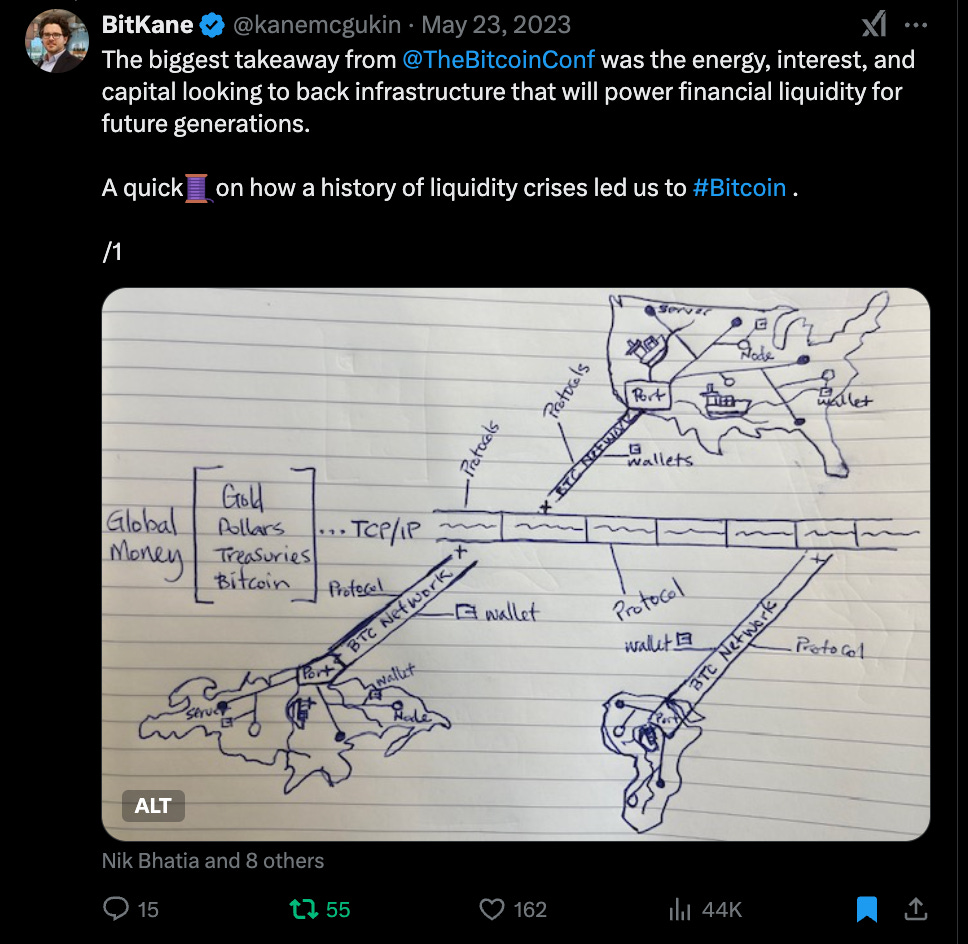The height and width of the screenshot is (944, 968).
Task: Open the view analytics bar chart icon
Action: (680, 909)
